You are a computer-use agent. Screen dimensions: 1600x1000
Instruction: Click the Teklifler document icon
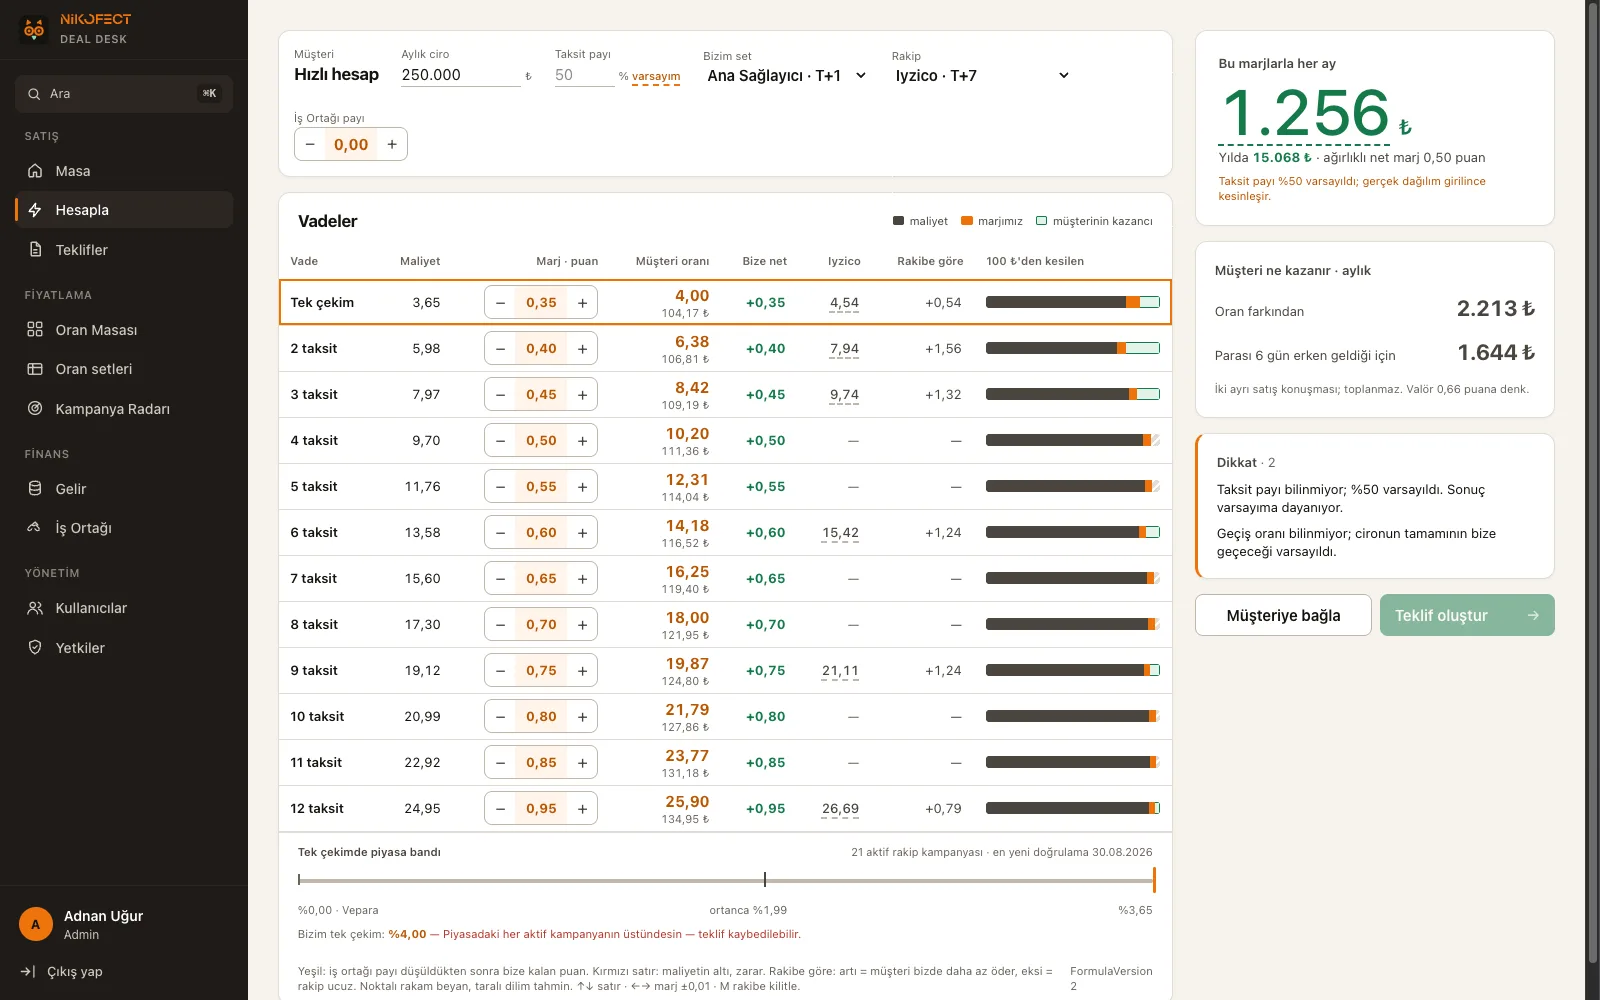coord(35,250)
